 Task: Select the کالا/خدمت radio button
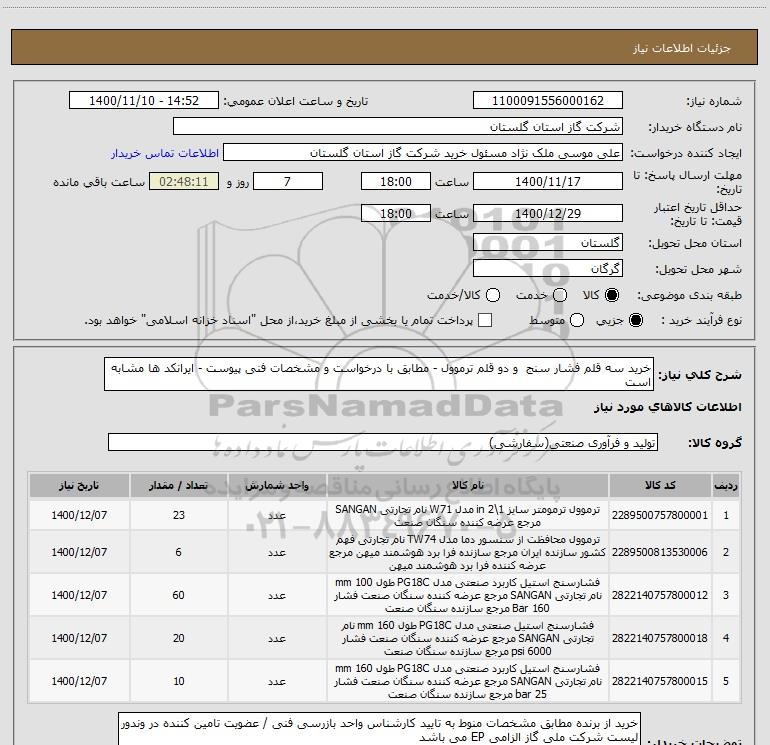coord(493,295)
